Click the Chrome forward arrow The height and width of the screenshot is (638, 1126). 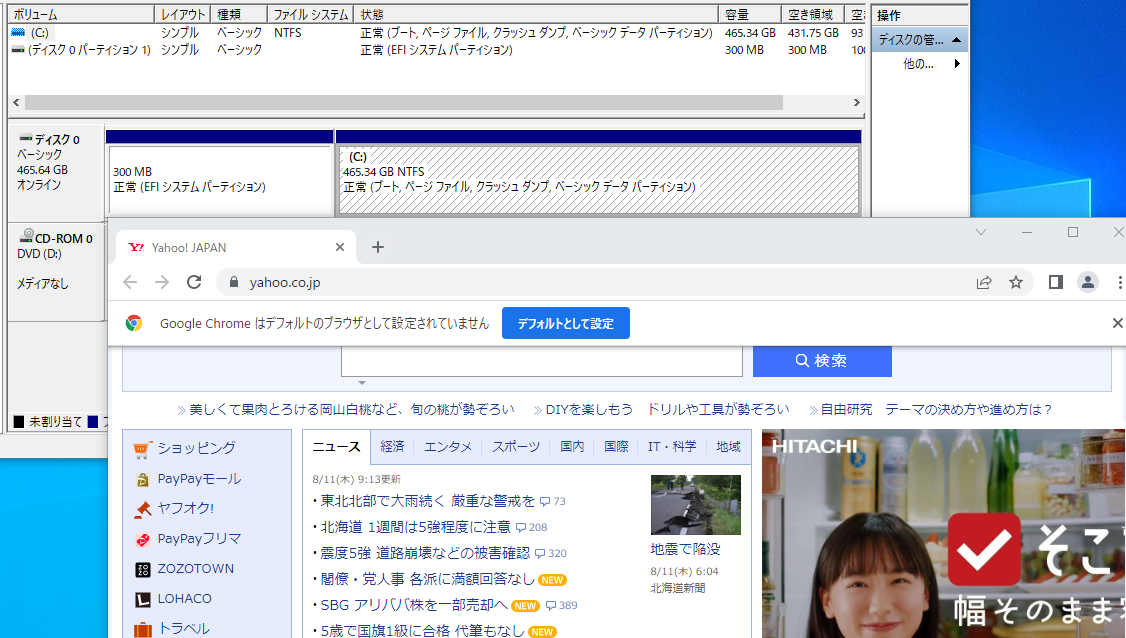[x=162, y=282]
